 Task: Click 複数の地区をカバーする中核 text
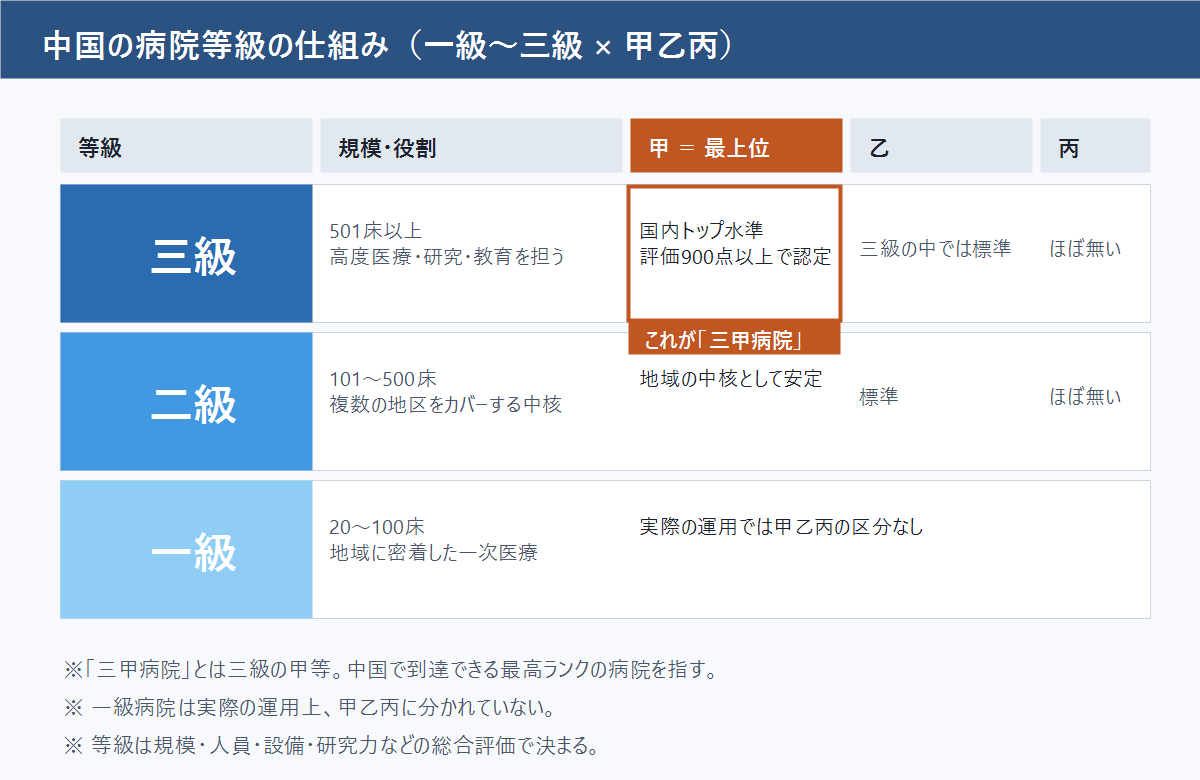click(x=445, y=405)
